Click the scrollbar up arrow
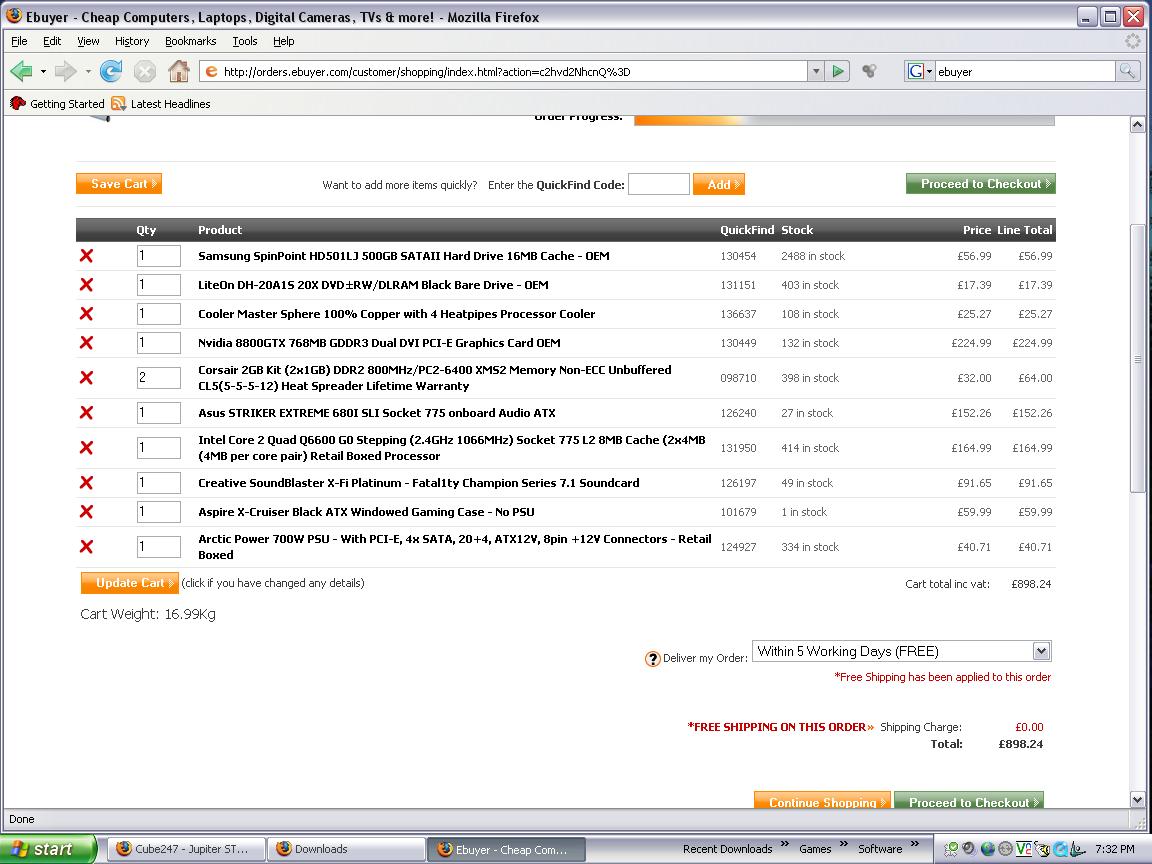The width and height of the screenshot is (1152, 864). [1137, 125]
